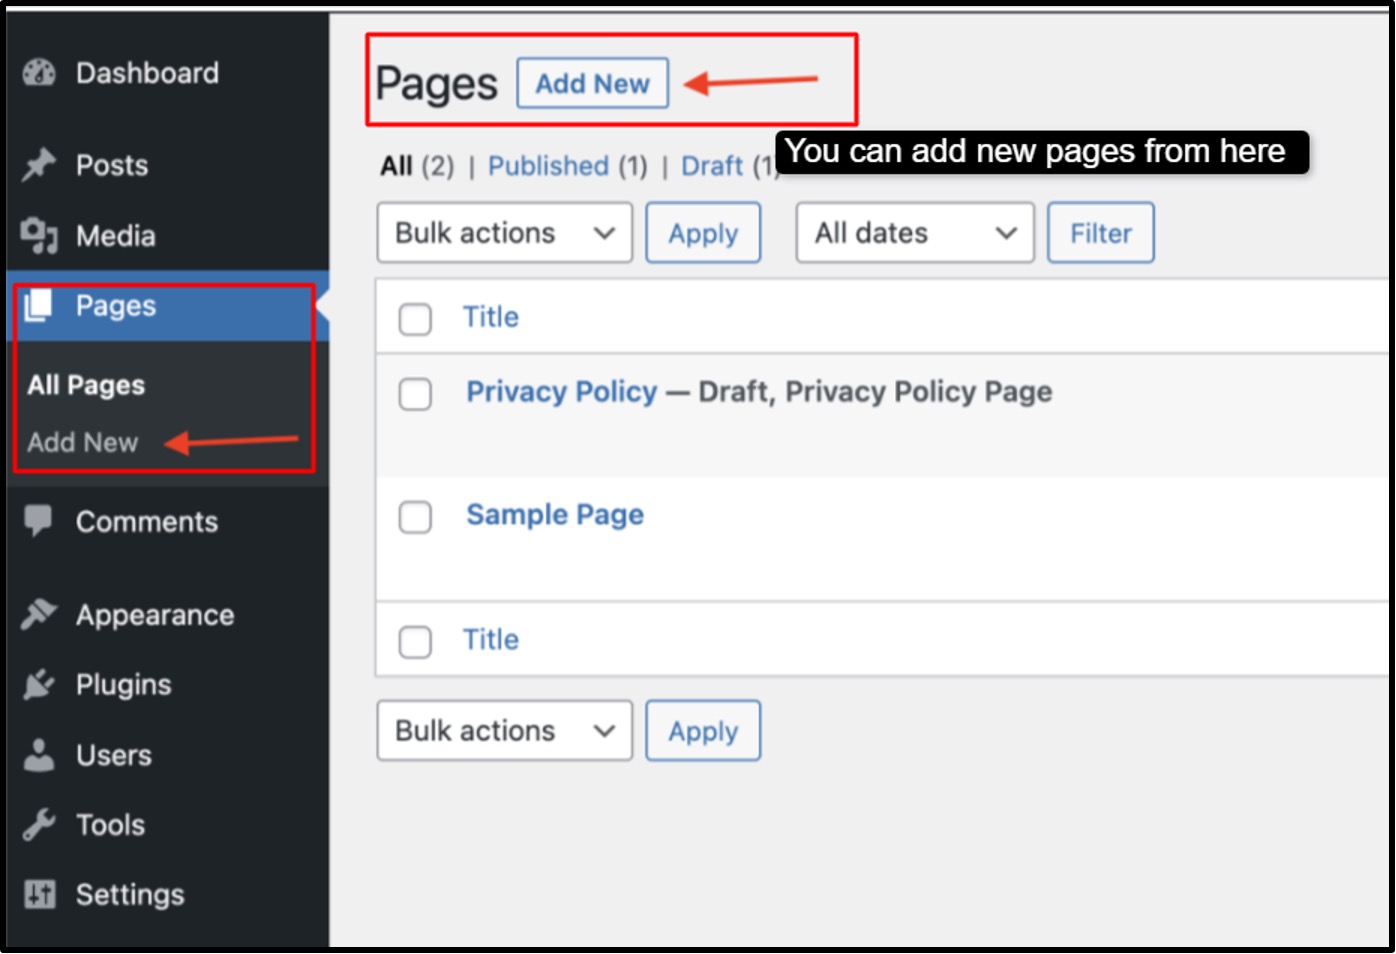Open the Draft pages filter
1396x954 pixels.
tap(712, 166)
